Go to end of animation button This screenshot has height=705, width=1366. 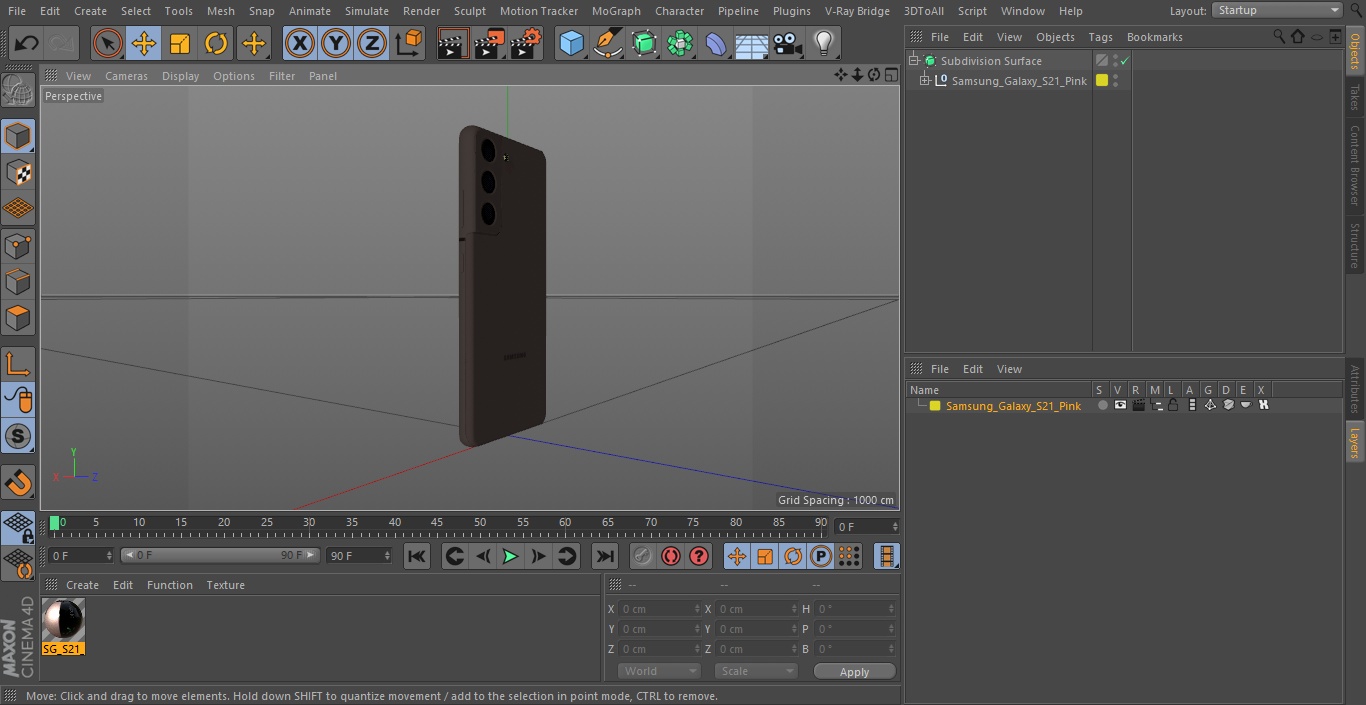coord(605,556)
